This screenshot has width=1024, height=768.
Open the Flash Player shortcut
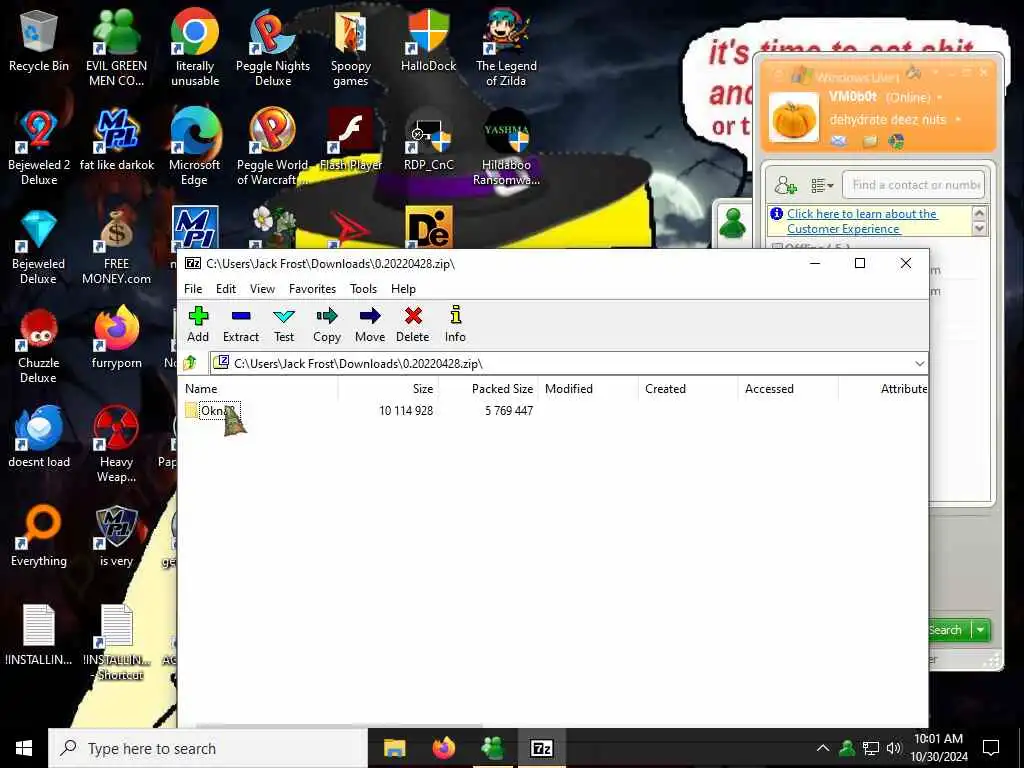pyautogui.click(x=351, y=140)
